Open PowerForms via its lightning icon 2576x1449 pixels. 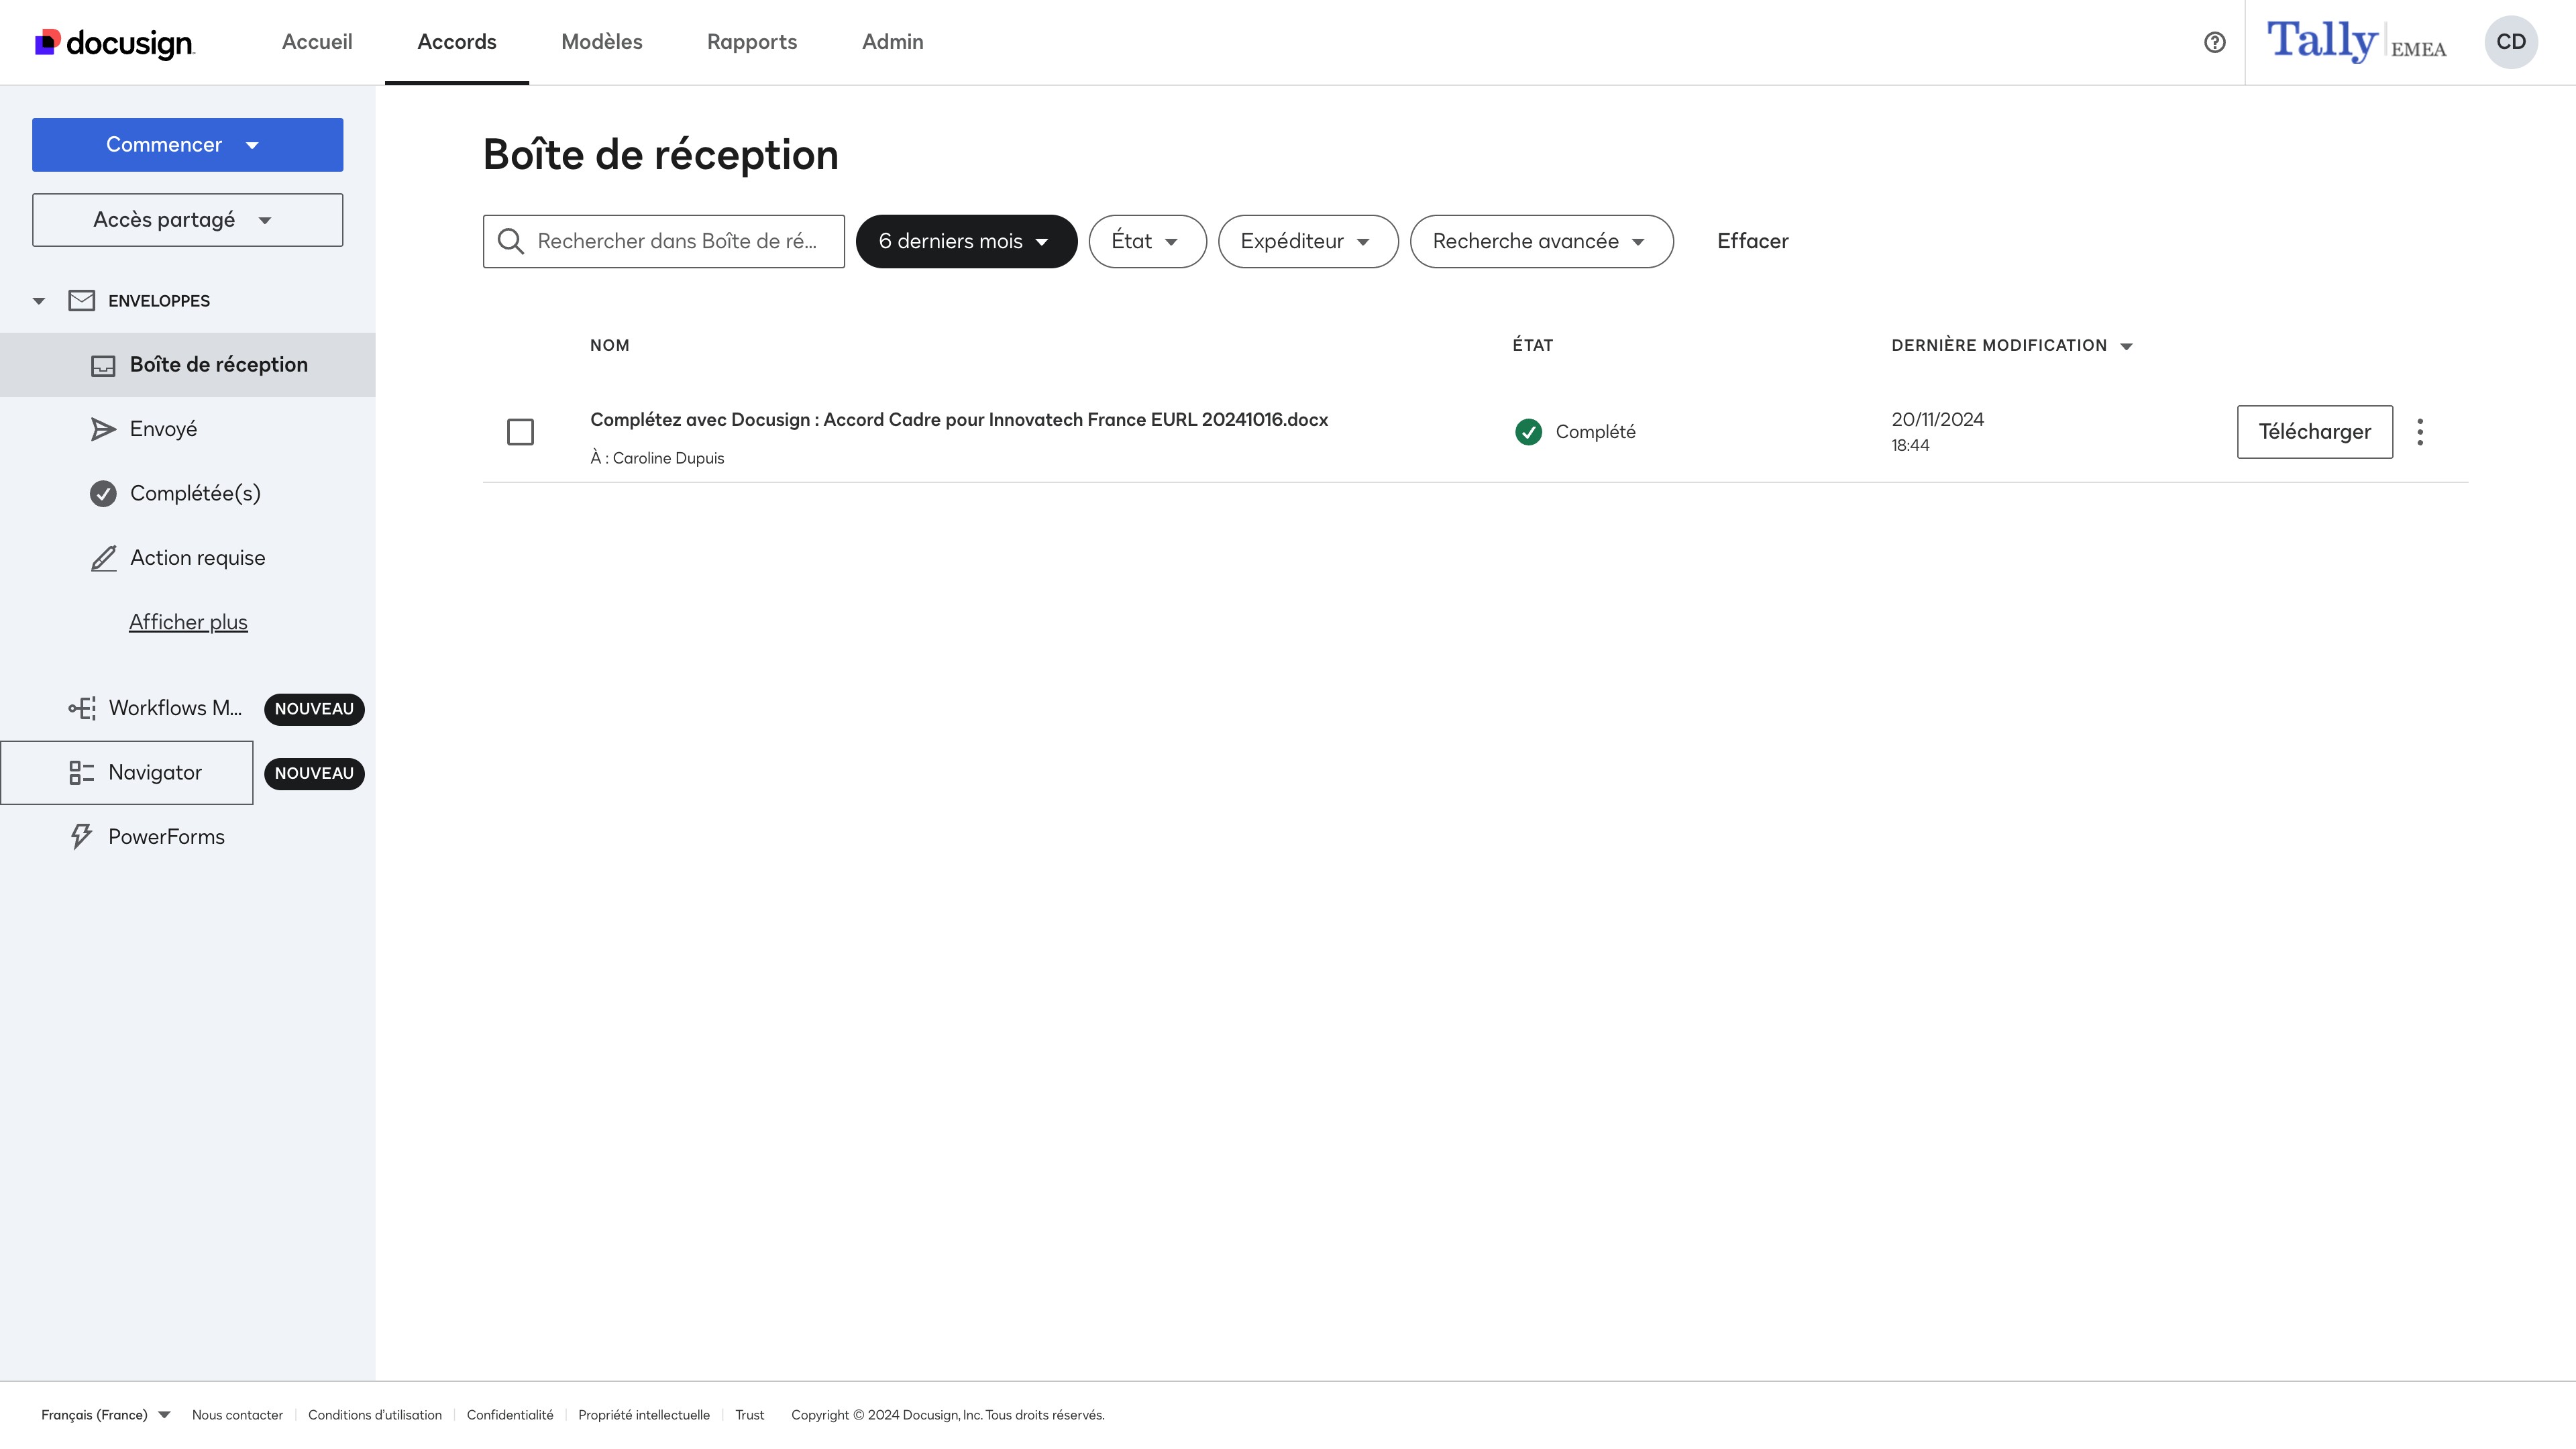tap(81, 837)
